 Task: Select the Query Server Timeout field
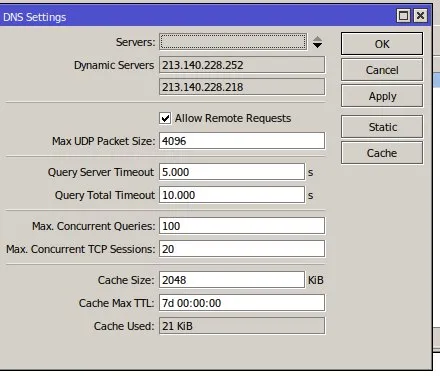click(x=232, y=172)
